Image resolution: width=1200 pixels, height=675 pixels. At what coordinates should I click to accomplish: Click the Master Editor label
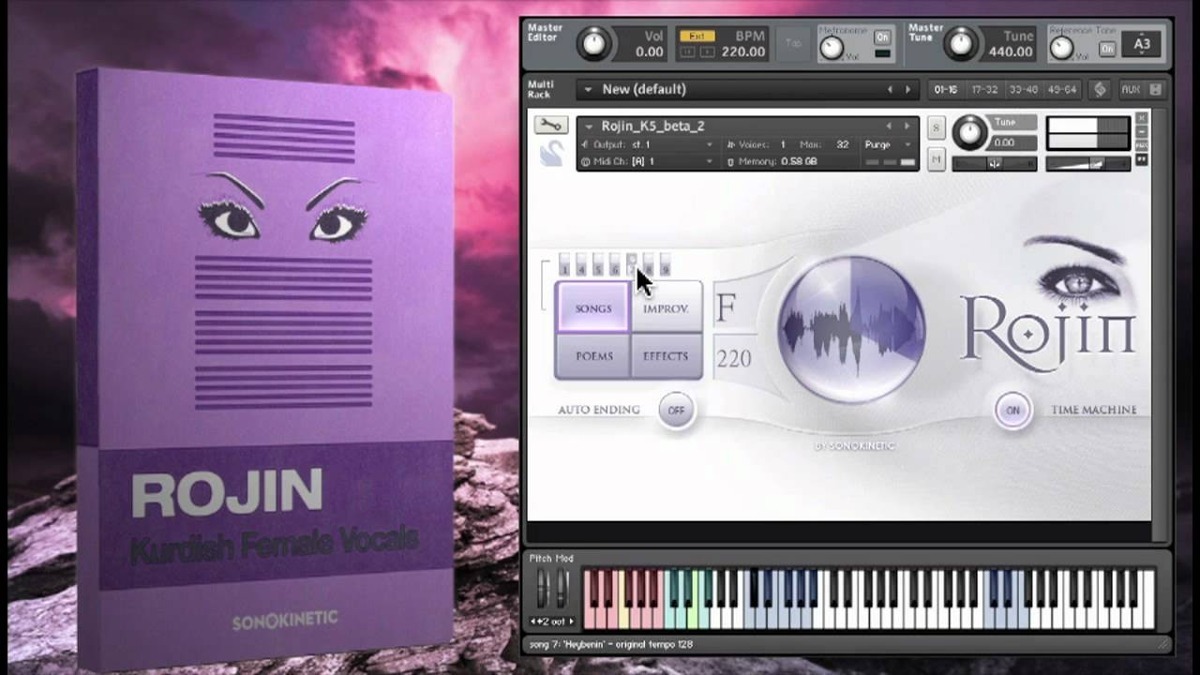pos(545,33)
